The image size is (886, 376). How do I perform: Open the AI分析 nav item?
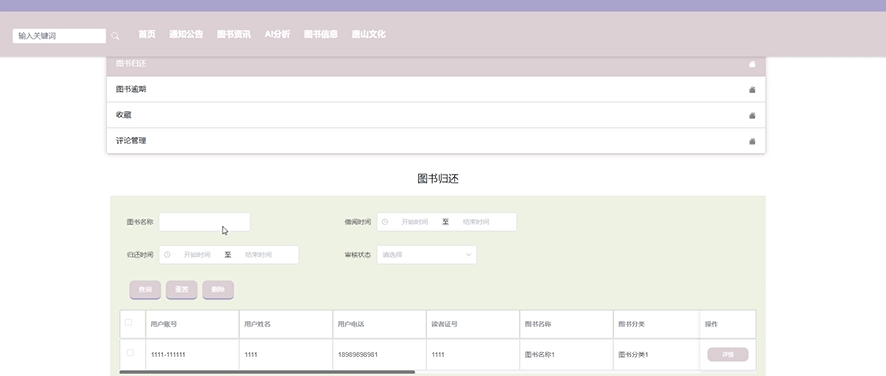[277, 34]
